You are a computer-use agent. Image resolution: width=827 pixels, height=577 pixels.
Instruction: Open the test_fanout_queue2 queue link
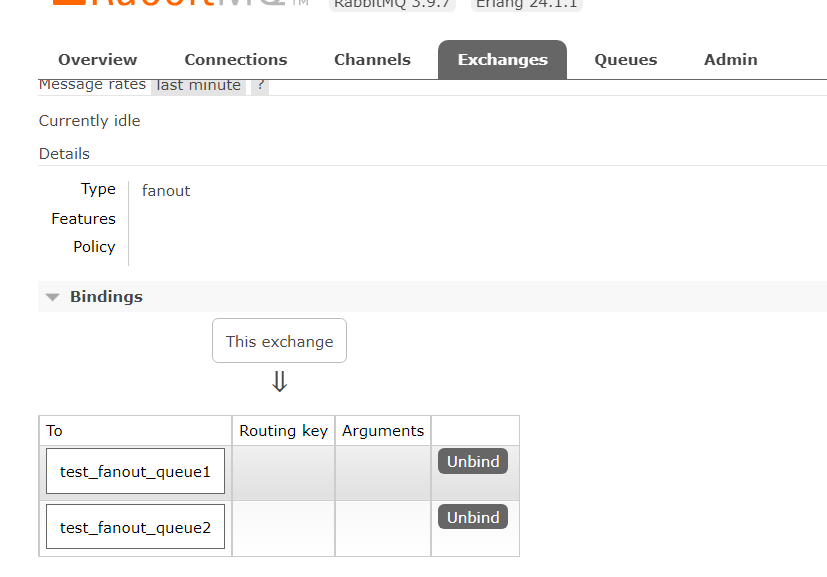click(135, 527)
